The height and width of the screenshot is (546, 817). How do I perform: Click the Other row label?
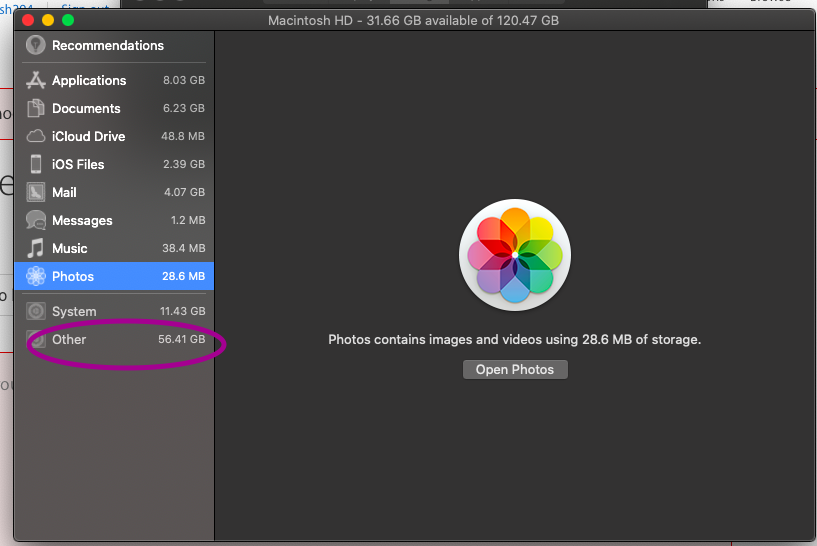pos(69,339)
